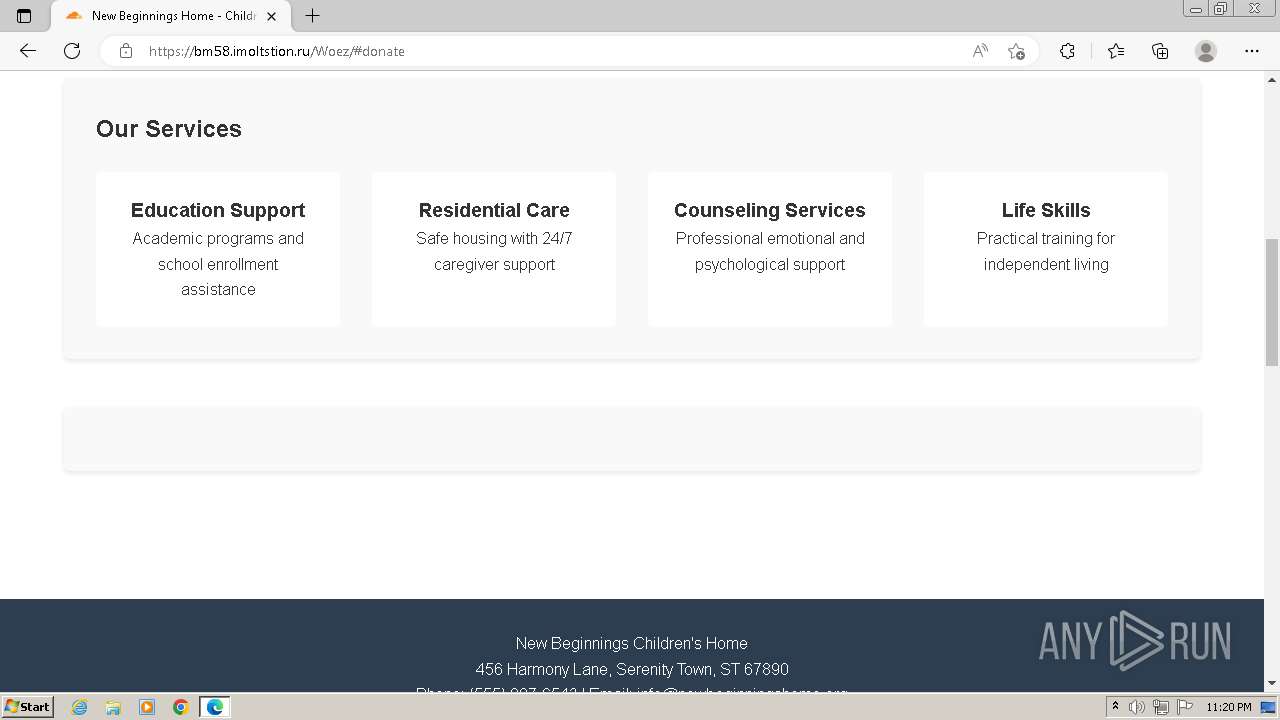Image resolution: width=1280 pixels, height=720 pixels.
Task: Click 'Practical training for independent living' text
Action: (1046, 251)
